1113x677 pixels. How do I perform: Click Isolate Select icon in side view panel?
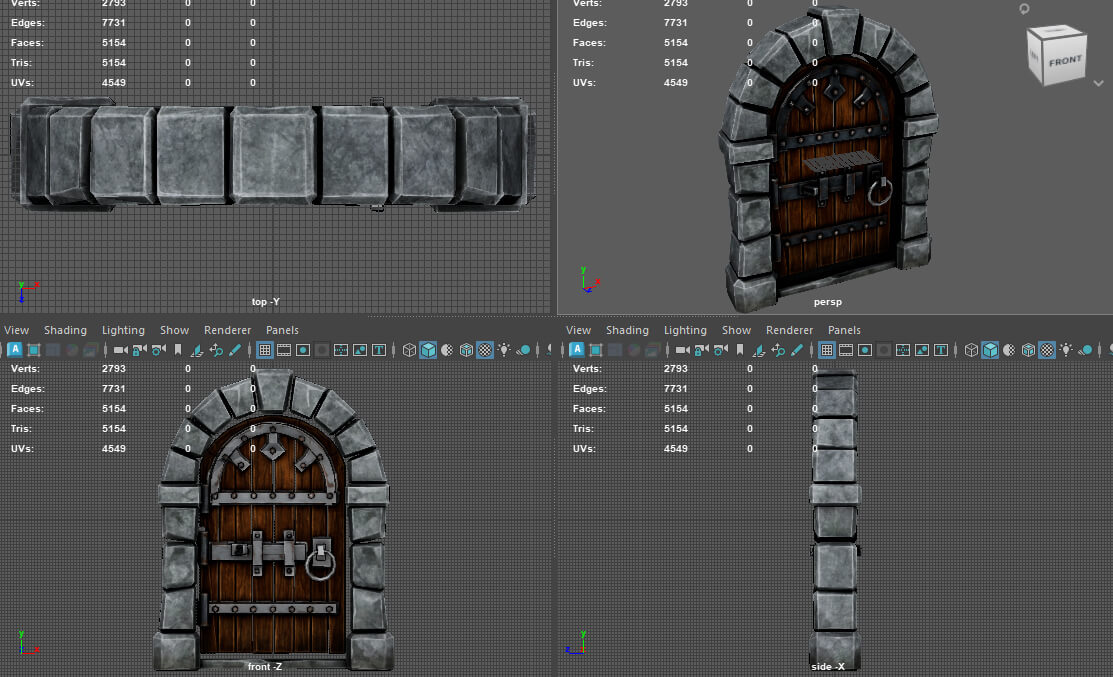[x=596, y=350]
